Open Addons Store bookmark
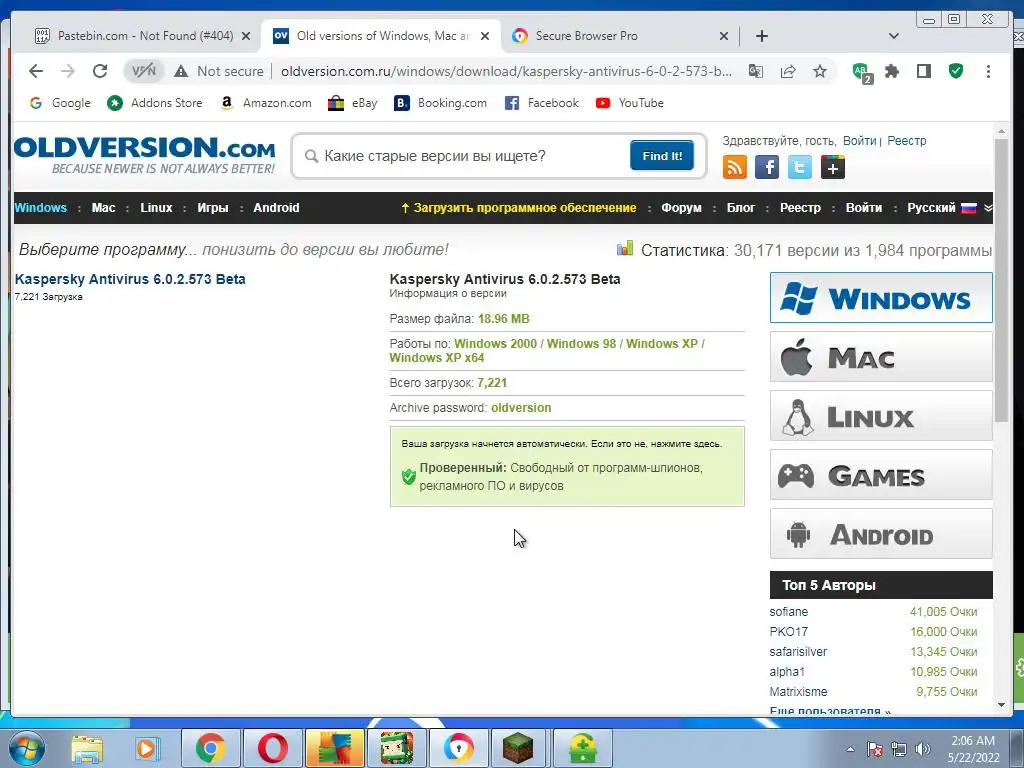The height and width of the screenshot is (768, 1024). tap(155, 103)
